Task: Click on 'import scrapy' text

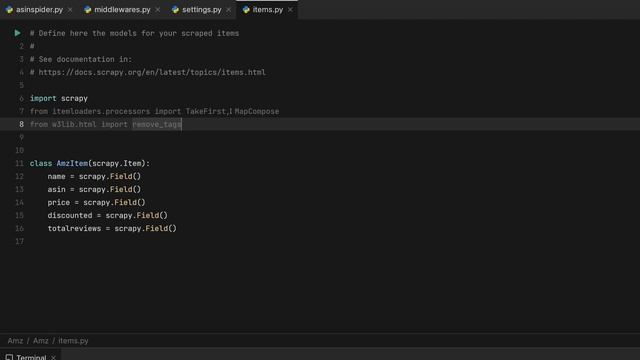Action: pos(59,98)
